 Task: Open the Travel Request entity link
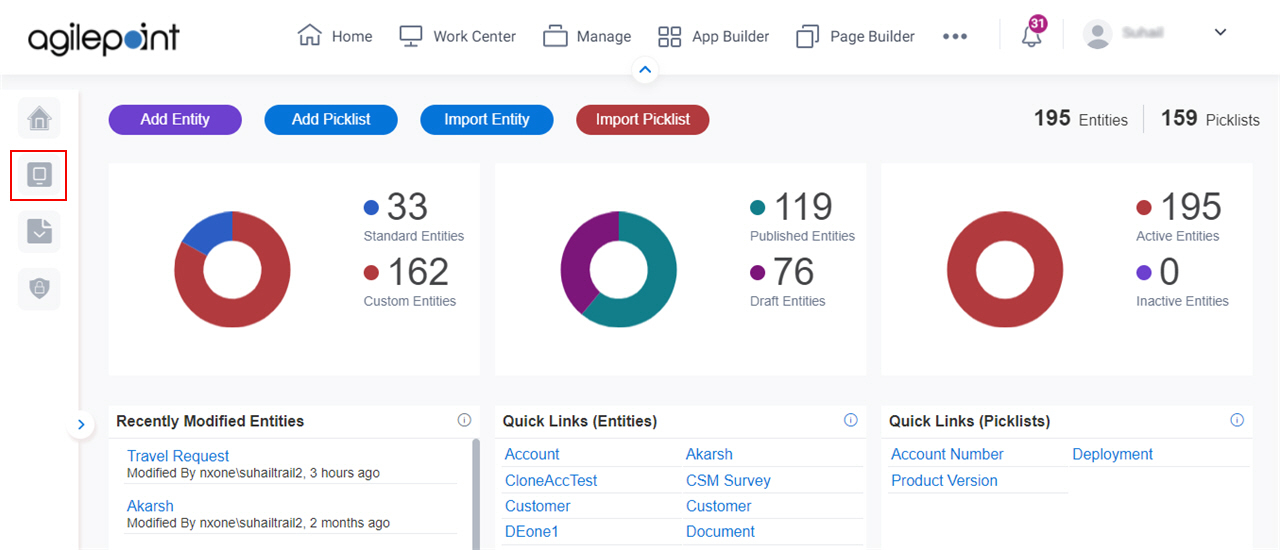[178, 456]
